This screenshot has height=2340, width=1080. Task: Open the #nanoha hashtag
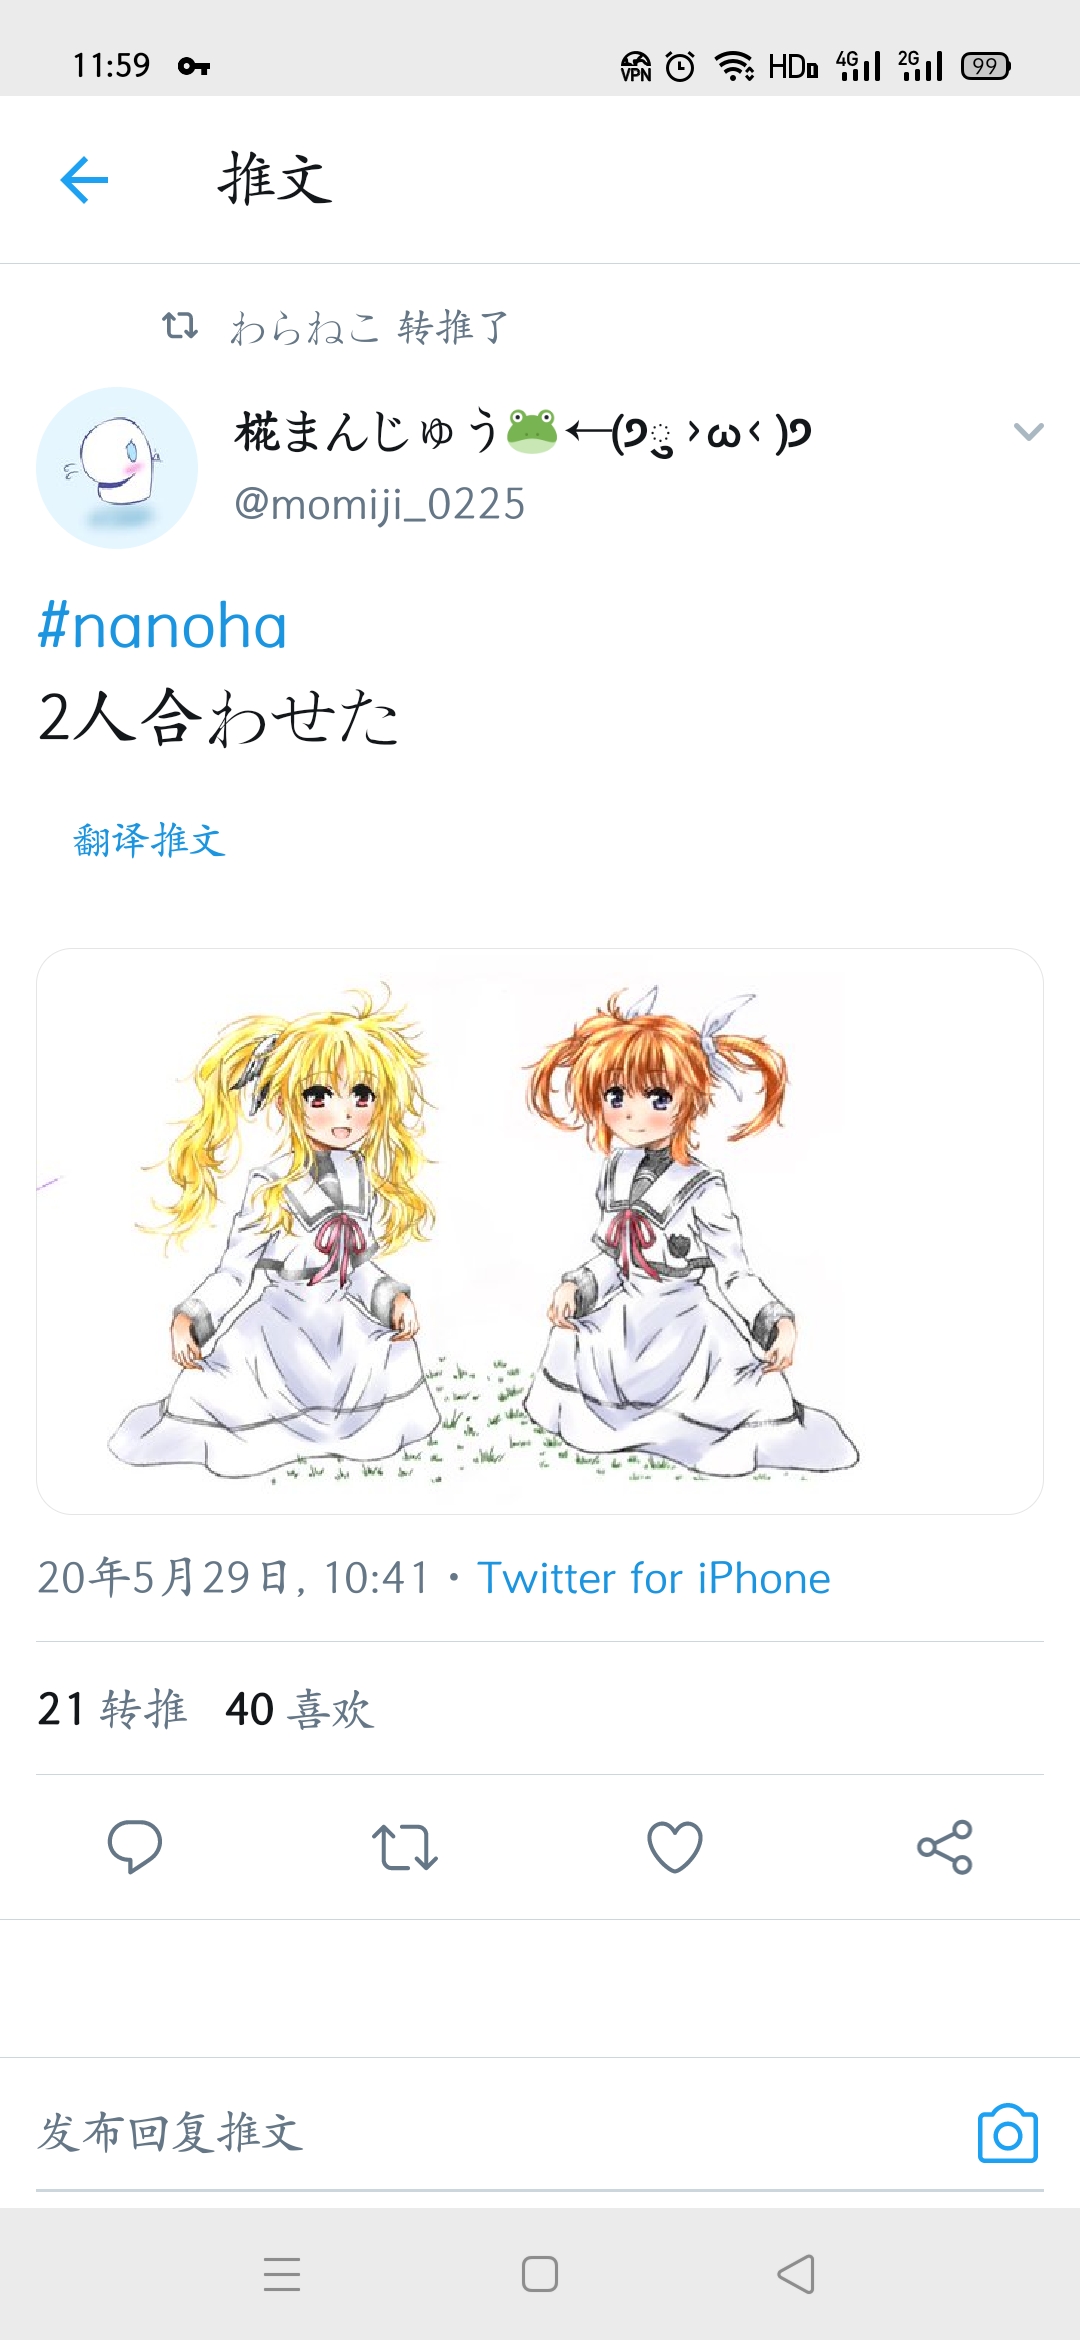162,627
